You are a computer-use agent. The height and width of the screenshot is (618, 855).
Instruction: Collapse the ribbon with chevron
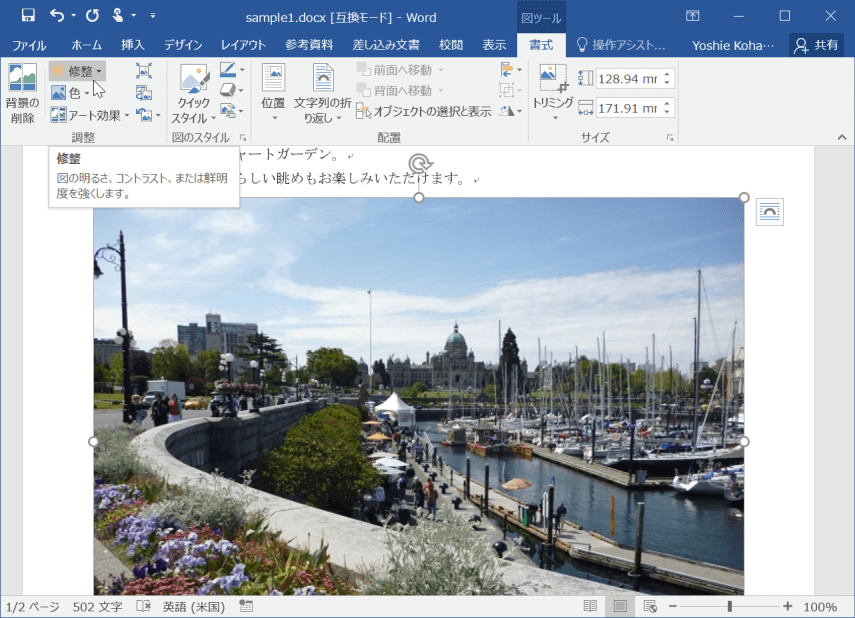point(842,137)
